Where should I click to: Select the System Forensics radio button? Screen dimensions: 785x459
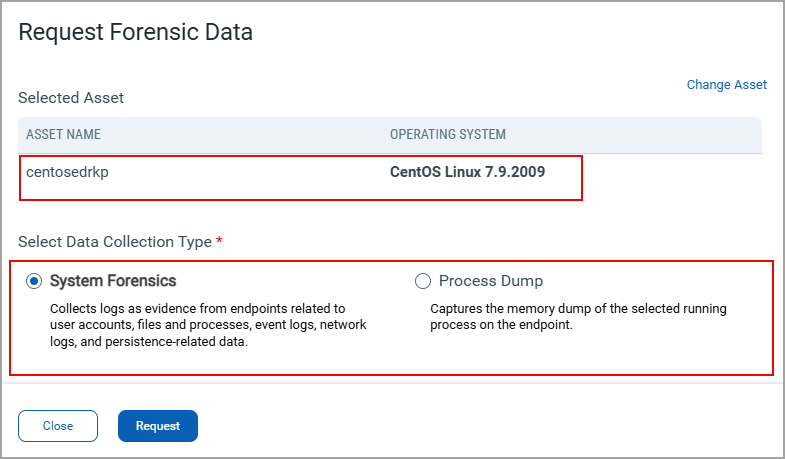click(34, 281)
